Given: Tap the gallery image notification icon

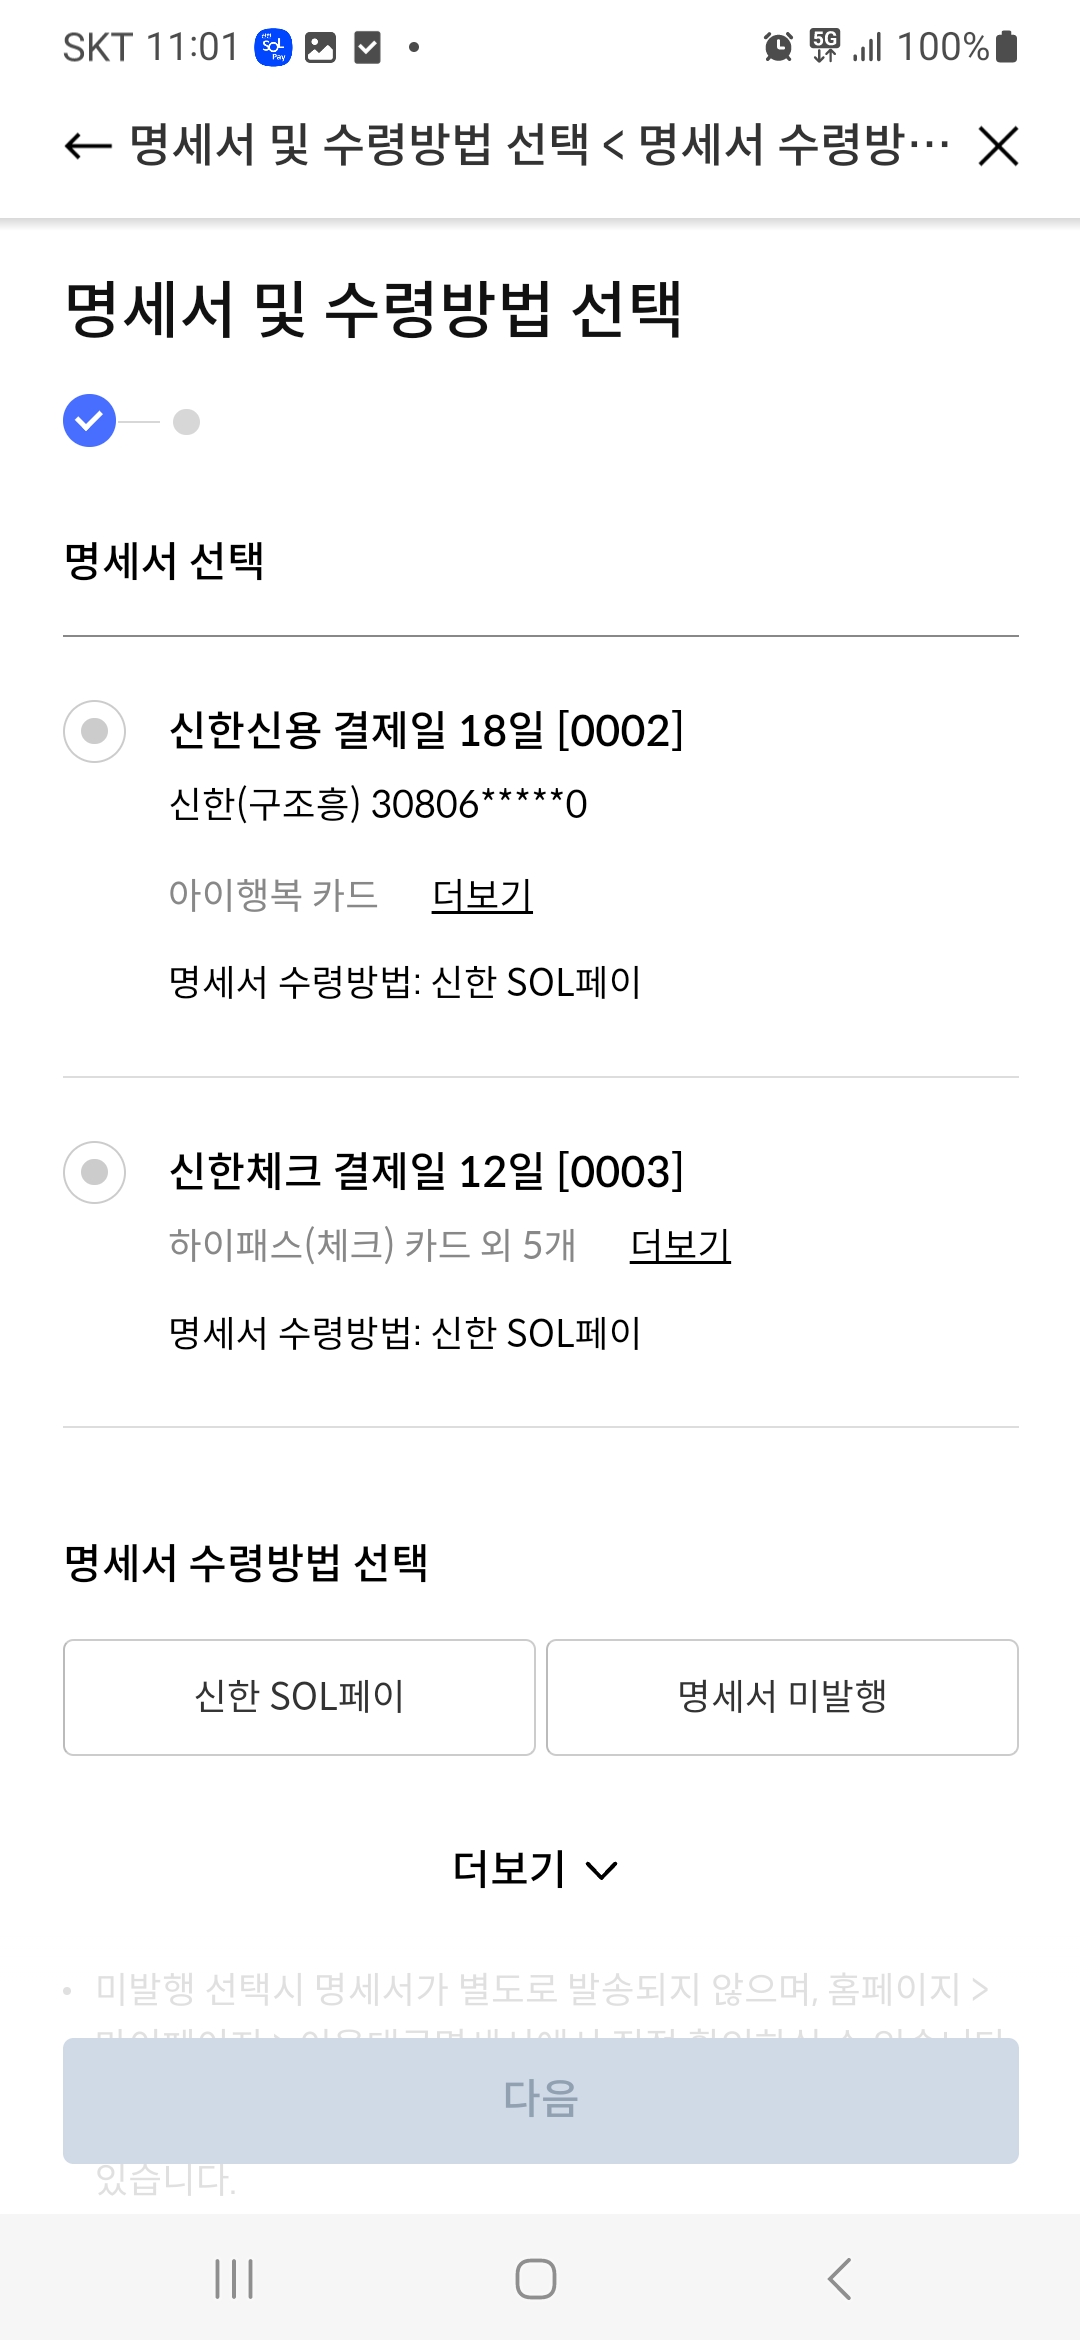Looking at the screenshot, I should click(x=320, y=47).
